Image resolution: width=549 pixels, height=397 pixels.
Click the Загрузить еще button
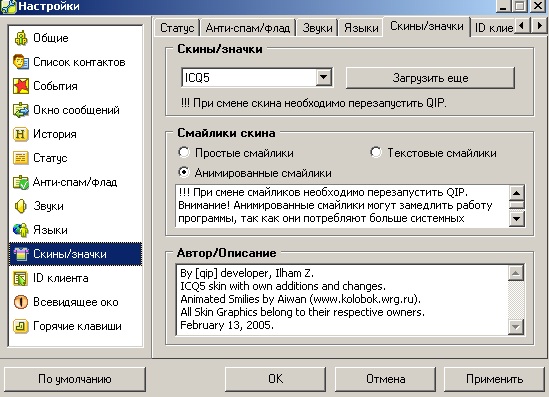[x=430, y=78]
